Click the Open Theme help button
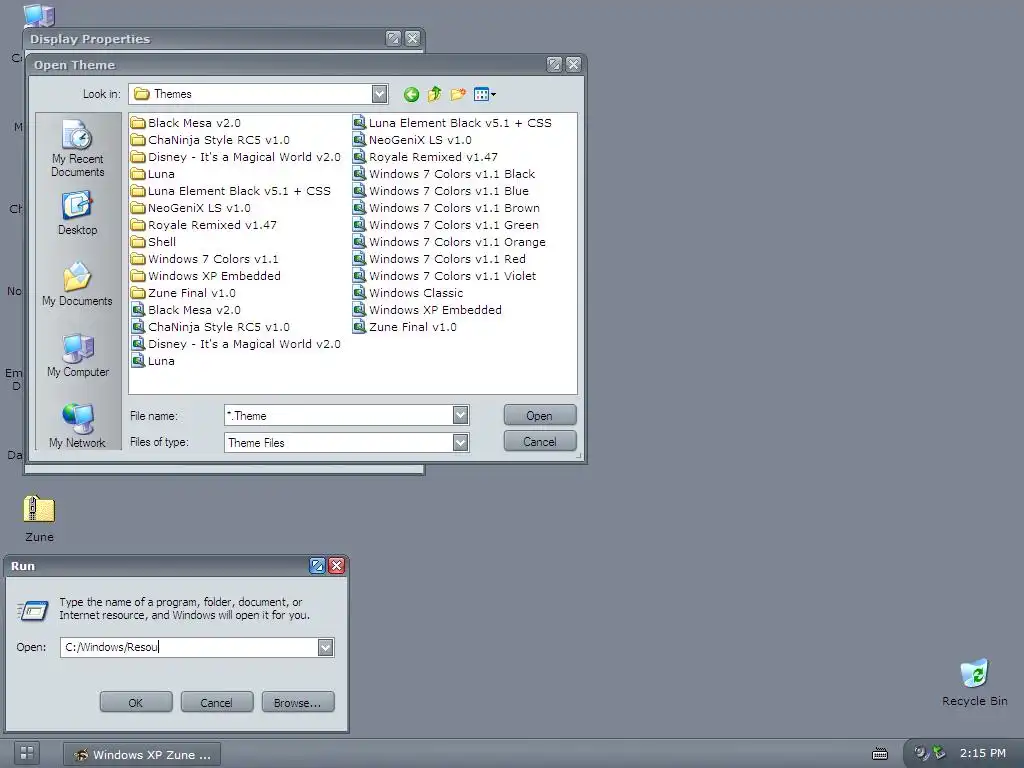The image size is (1024, 768). coord(554,65)
